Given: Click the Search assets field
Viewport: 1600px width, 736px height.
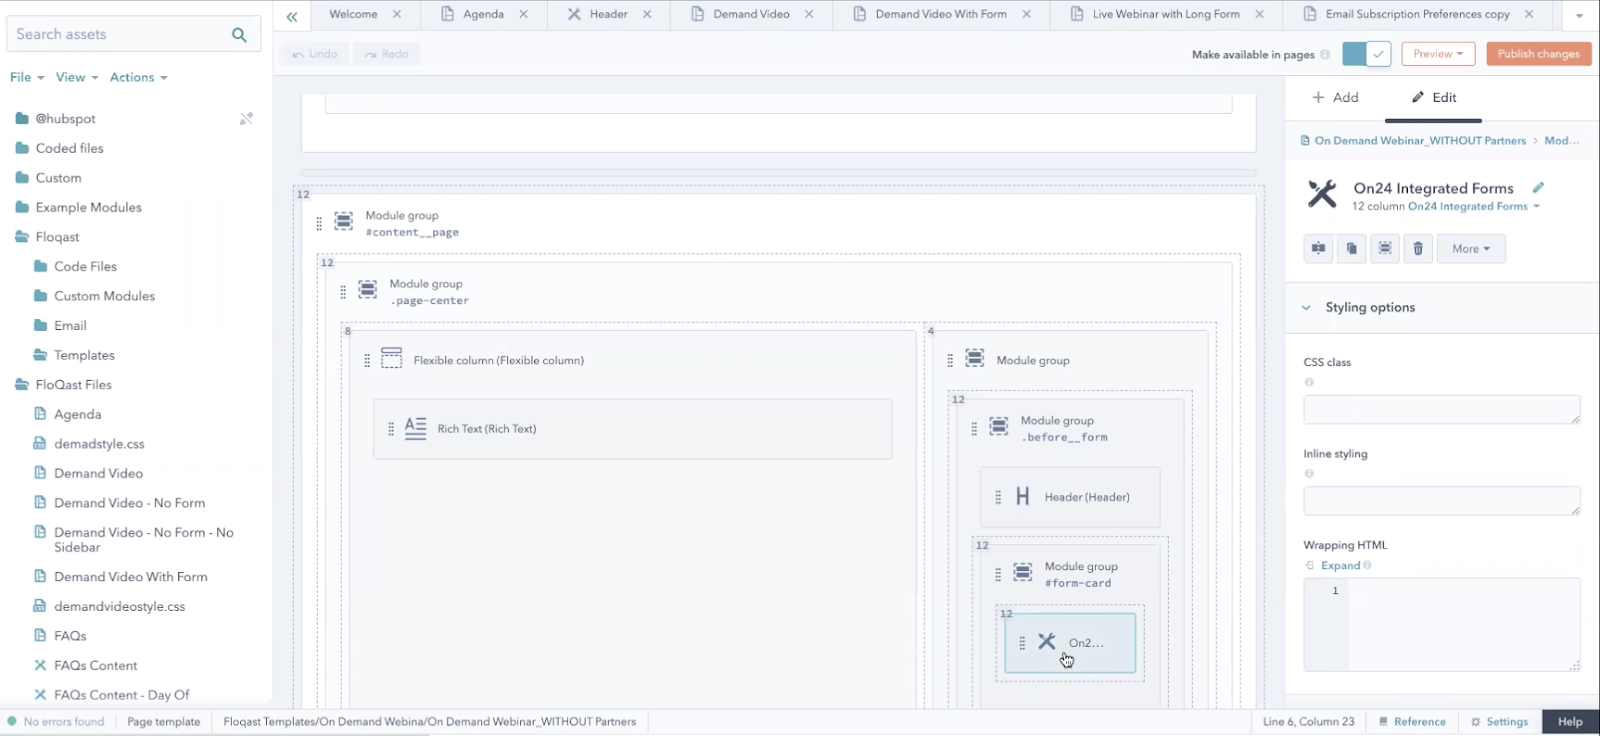Looking at the screenshot, I should (132, 34).
